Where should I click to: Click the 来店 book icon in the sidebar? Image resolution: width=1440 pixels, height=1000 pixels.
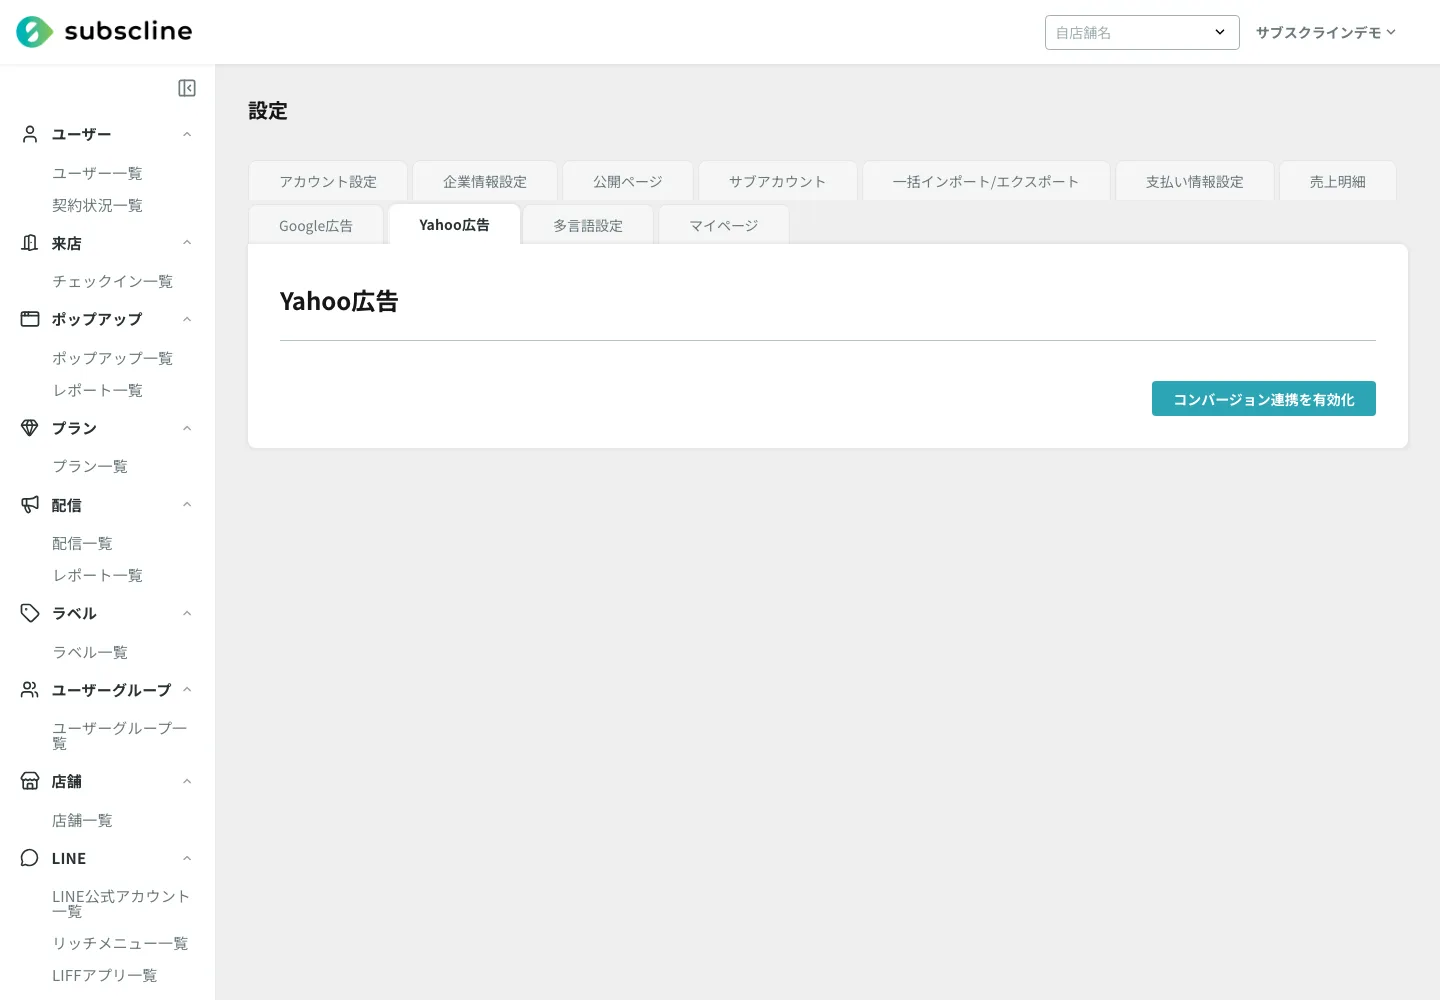click(x=30, y=243)
